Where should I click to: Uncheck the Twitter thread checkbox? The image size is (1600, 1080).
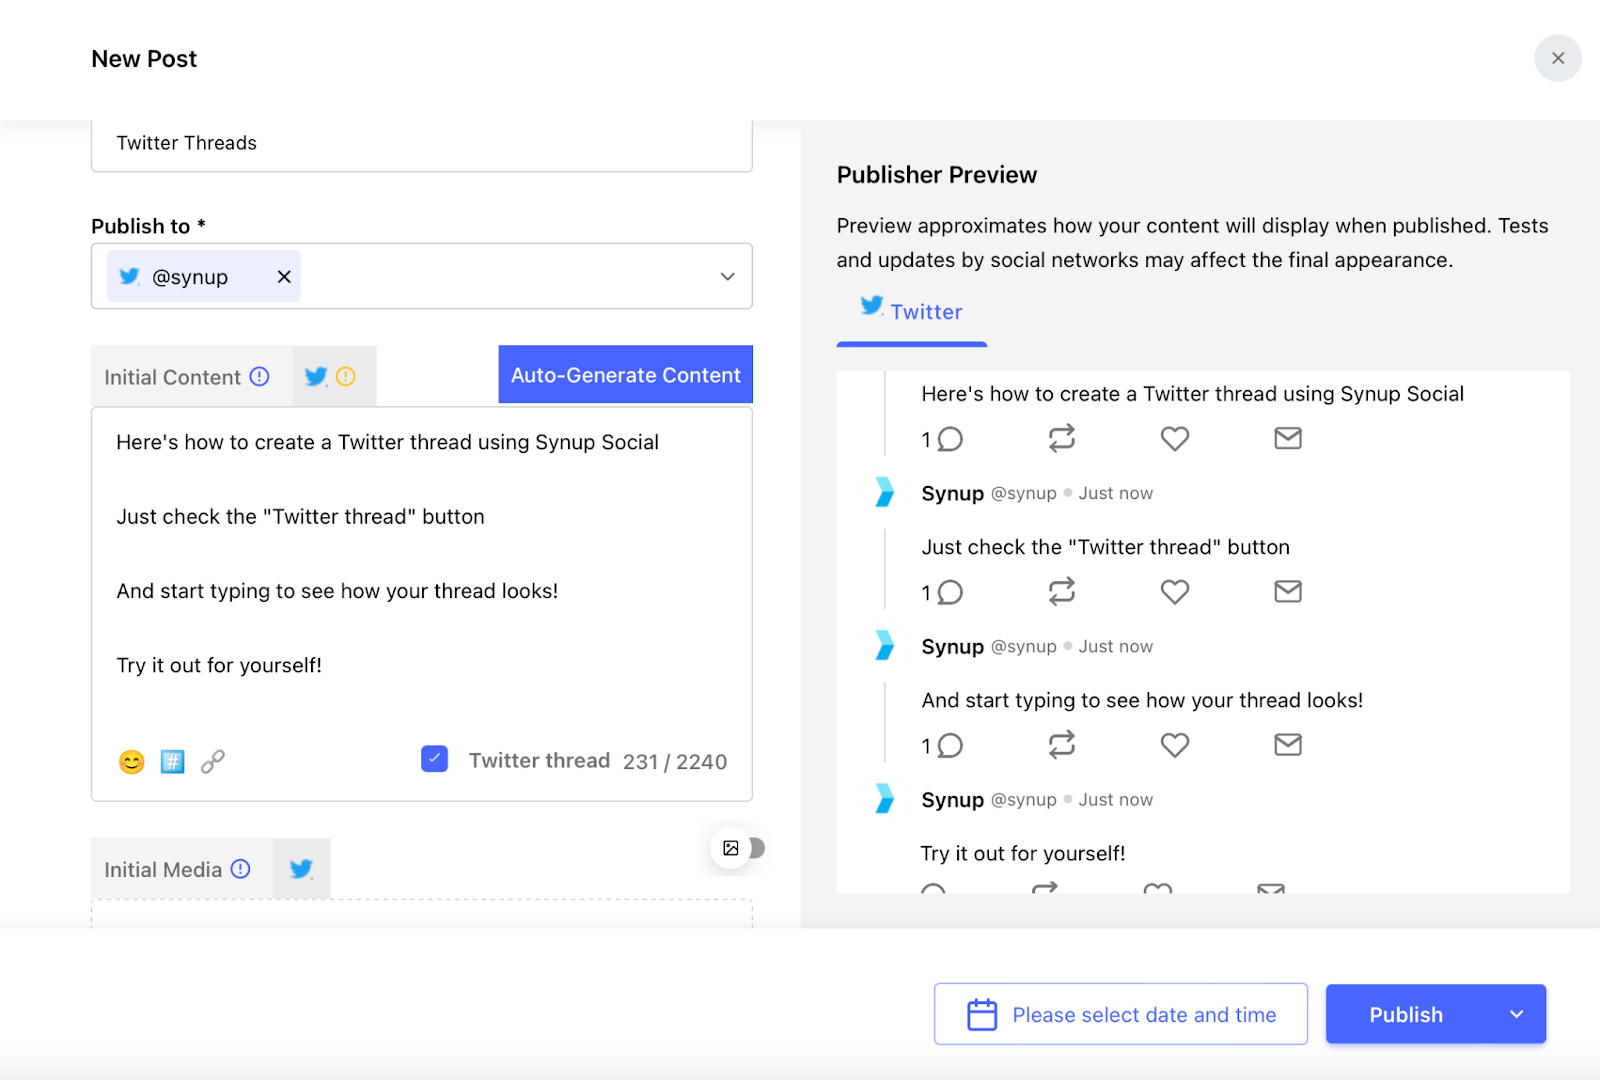(x=434, y=759)
